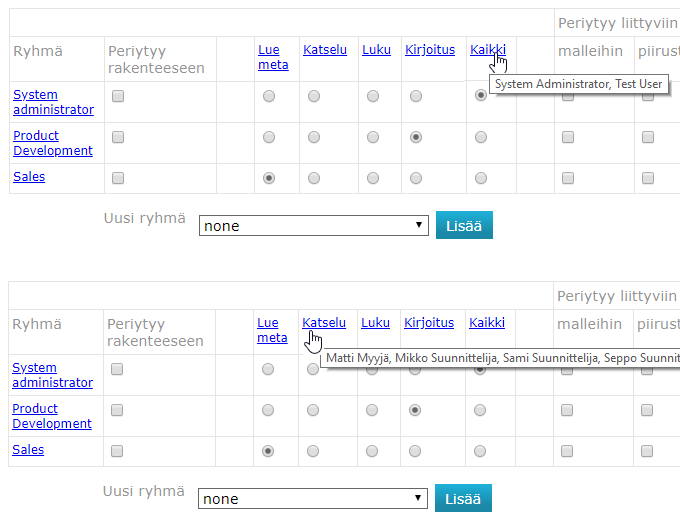Viewport: 680px width, 521px height.
Task: Click the bottom Lisää button
Action: pyautogui.click(x=463, y=498)
